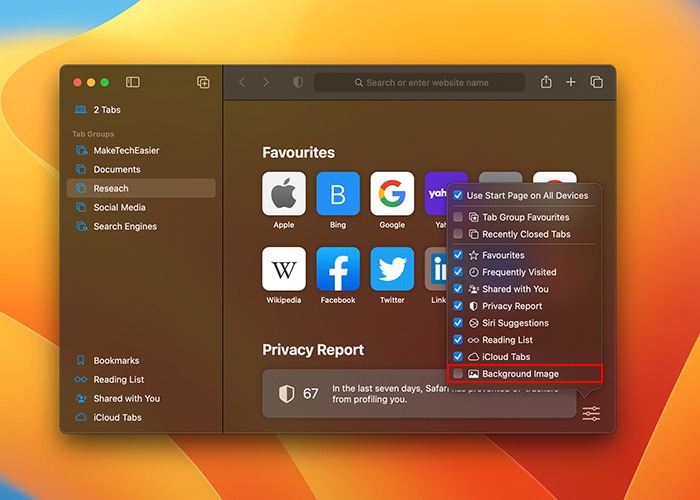Screen dimensions: 700x500
Task: Uncheck Privacy Report option
Action: pos(458,306)
